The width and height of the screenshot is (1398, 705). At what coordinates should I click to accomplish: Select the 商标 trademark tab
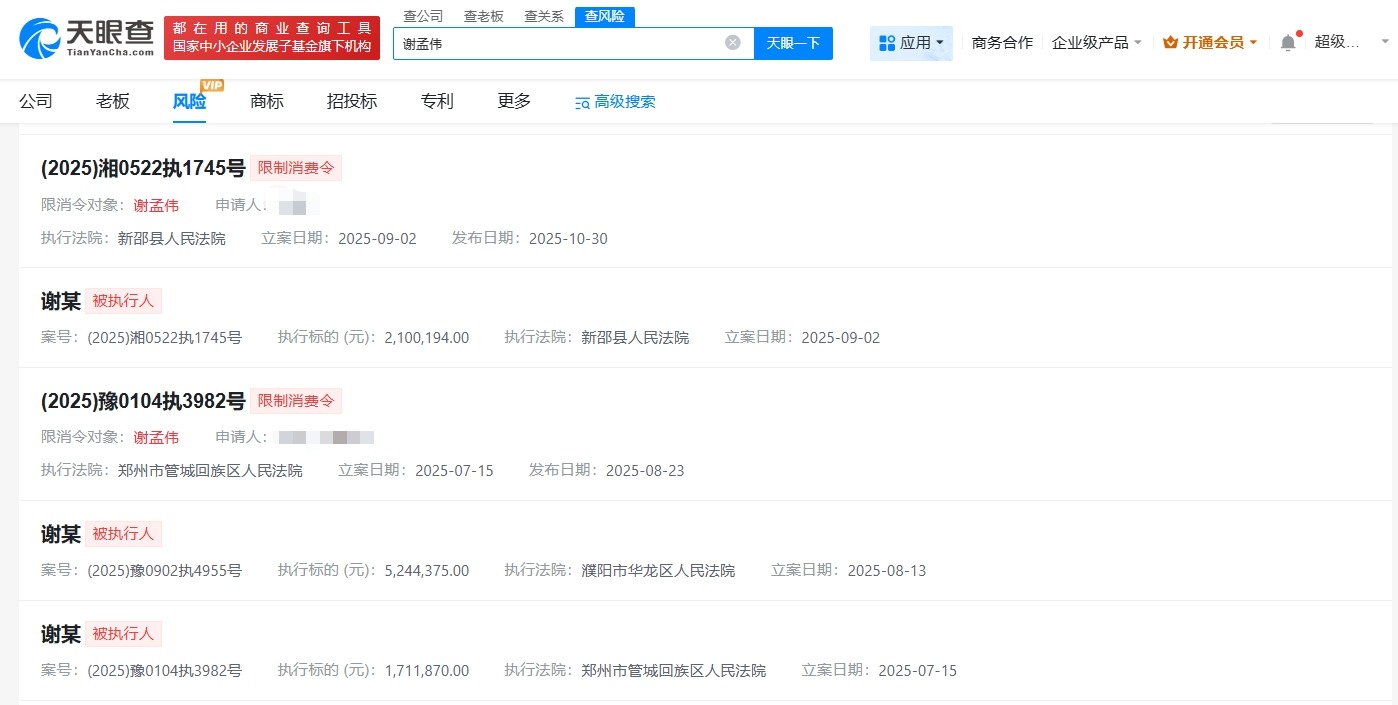click(x=266, y=101)
